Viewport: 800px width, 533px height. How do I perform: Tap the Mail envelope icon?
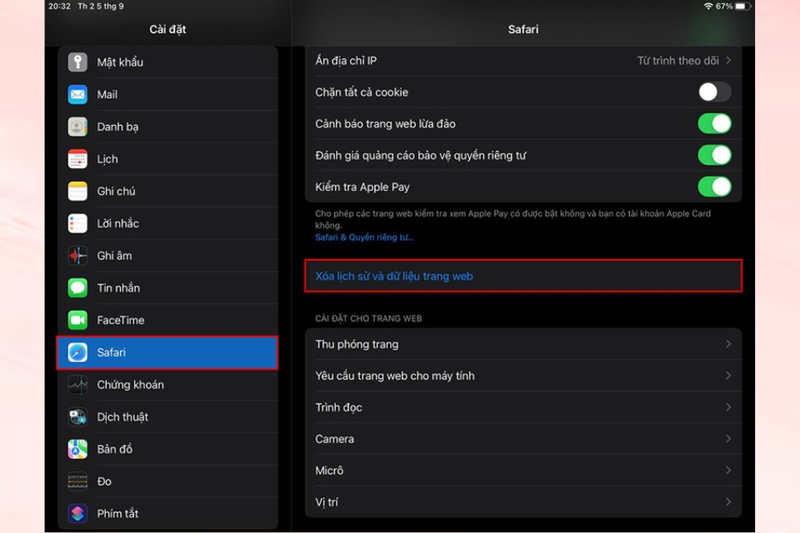78,94
